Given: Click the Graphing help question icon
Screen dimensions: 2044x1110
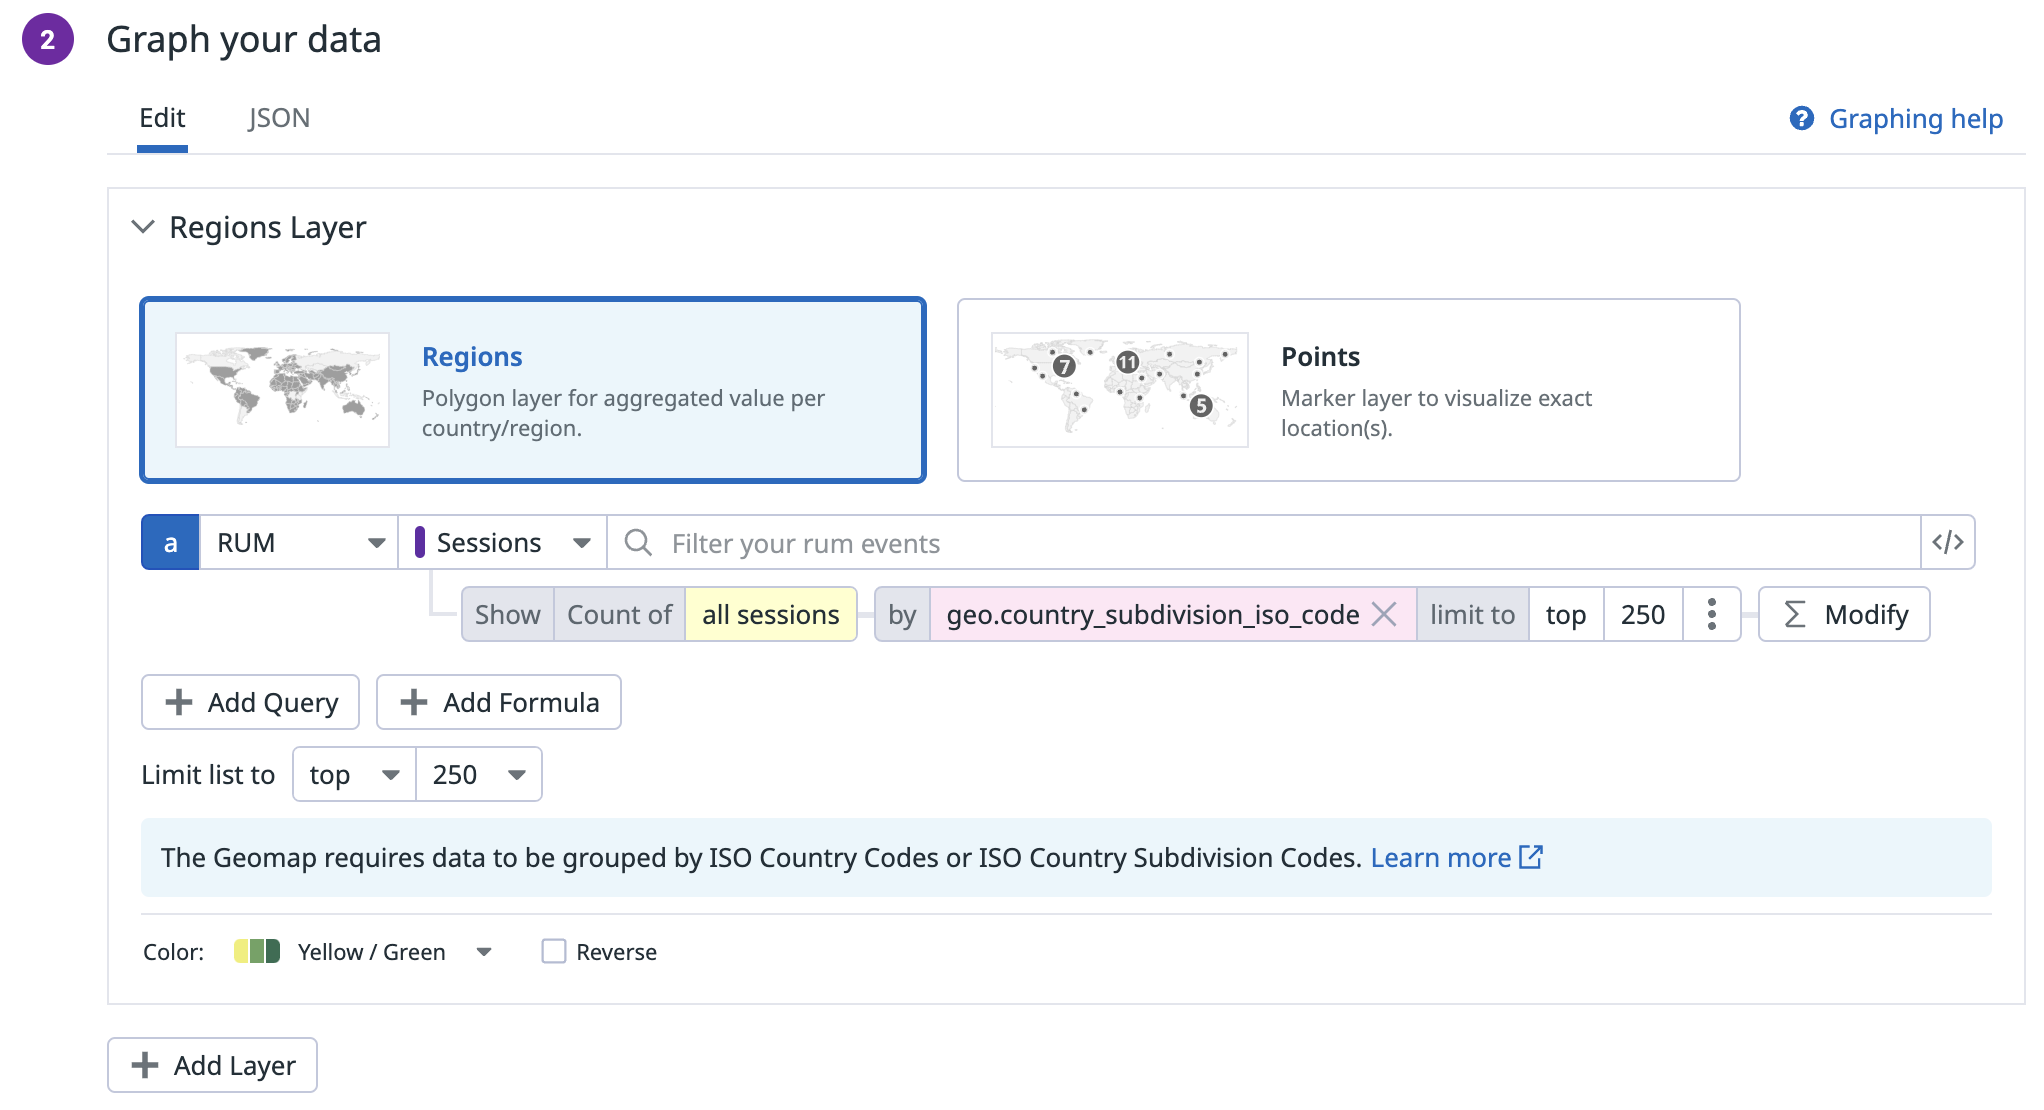Looking at the screenshot, I should (x=1801, y=119).
